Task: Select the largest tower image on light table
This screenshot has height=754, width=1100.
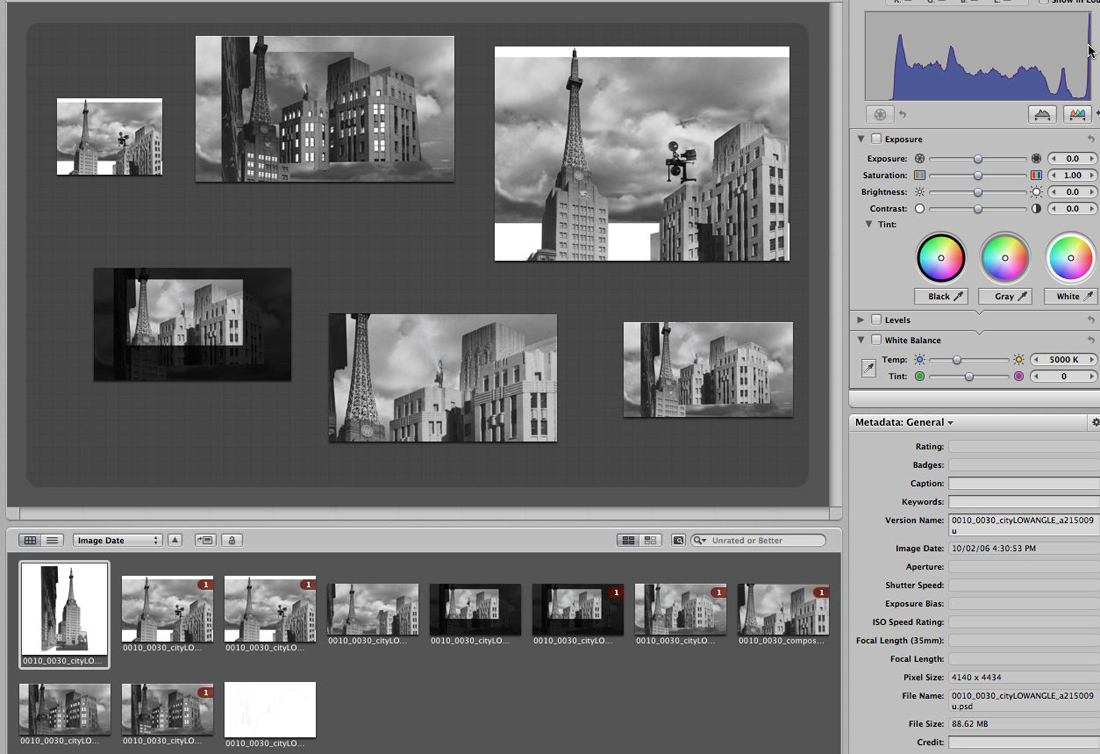Action: pos(642,154)
